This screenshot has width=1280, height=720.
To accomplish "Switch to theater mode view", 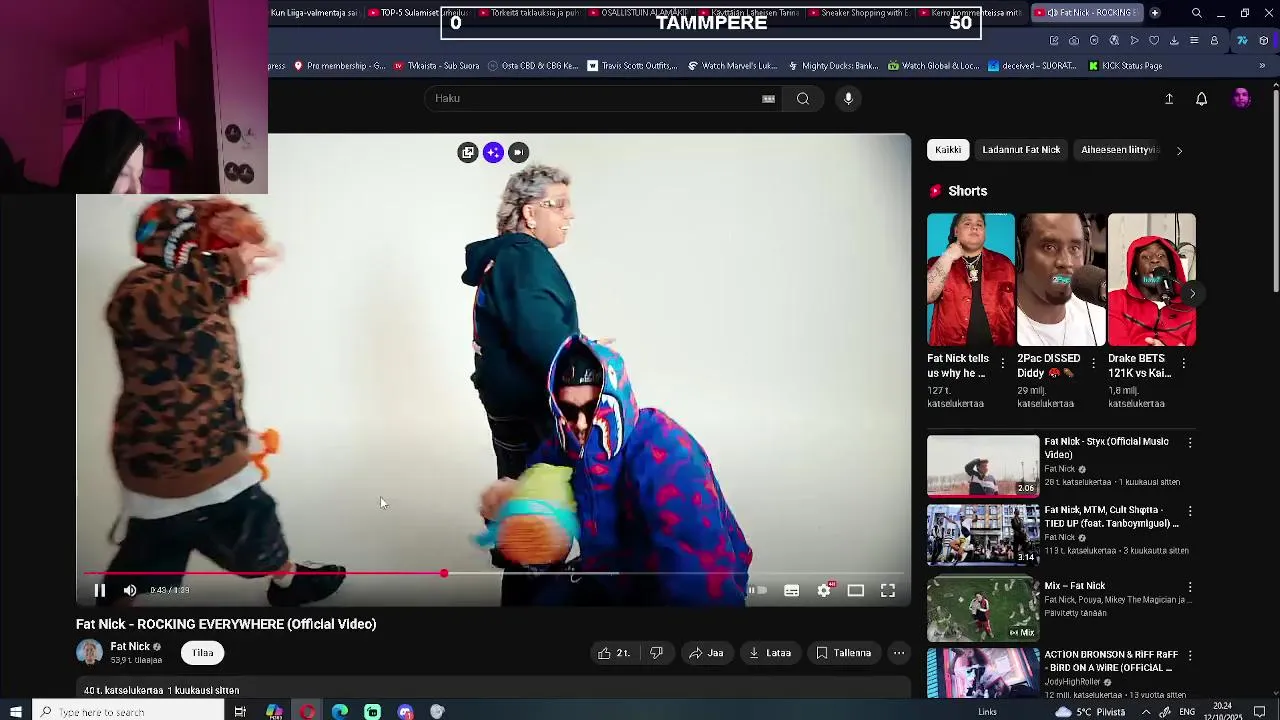I will (x=856, y=590).
